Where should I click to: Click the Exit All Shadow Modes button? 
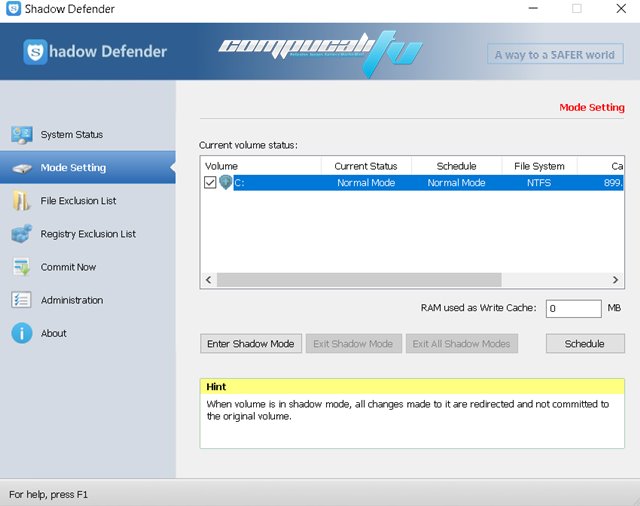(x=461, y=344)
